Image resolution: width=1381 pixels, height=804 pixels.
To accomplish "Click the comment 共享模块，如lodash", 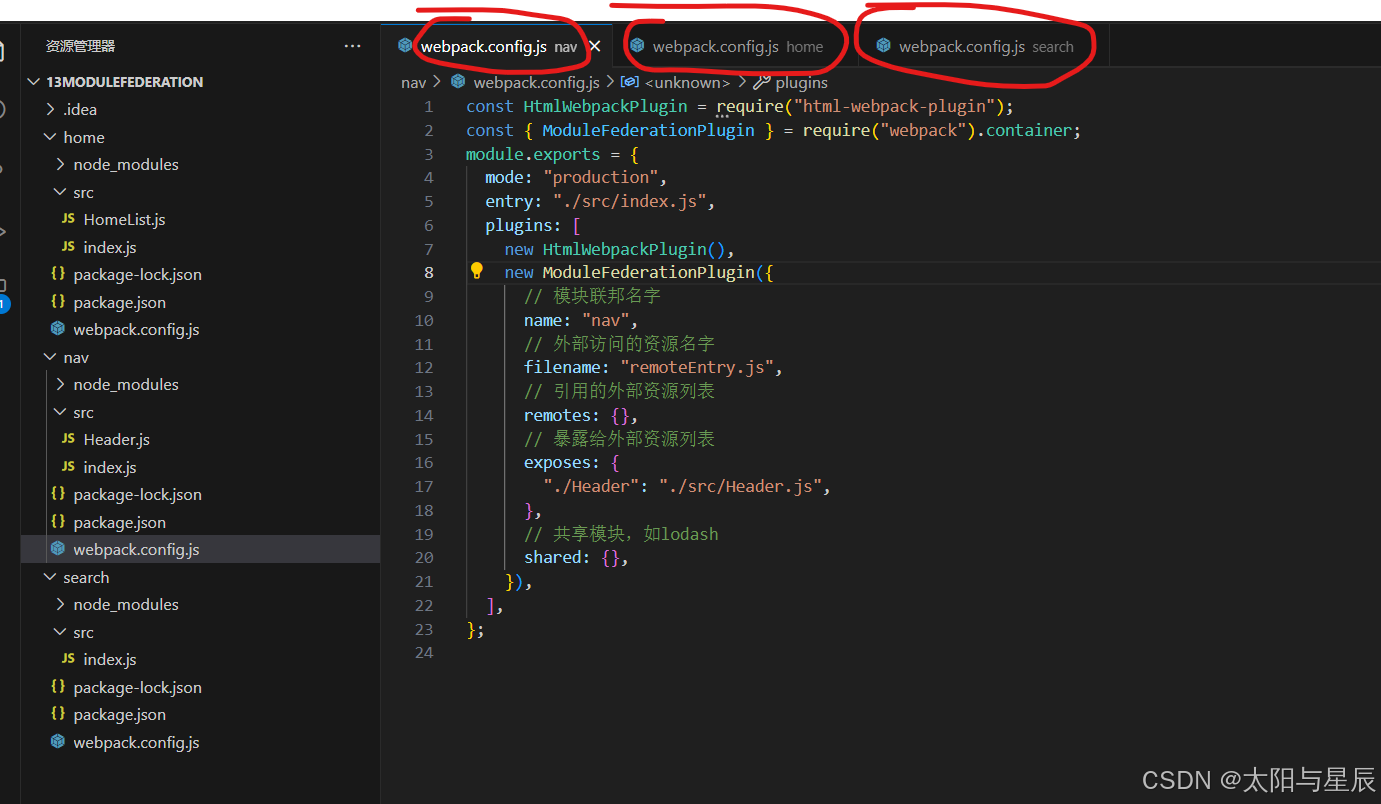I will coord(621,534).
